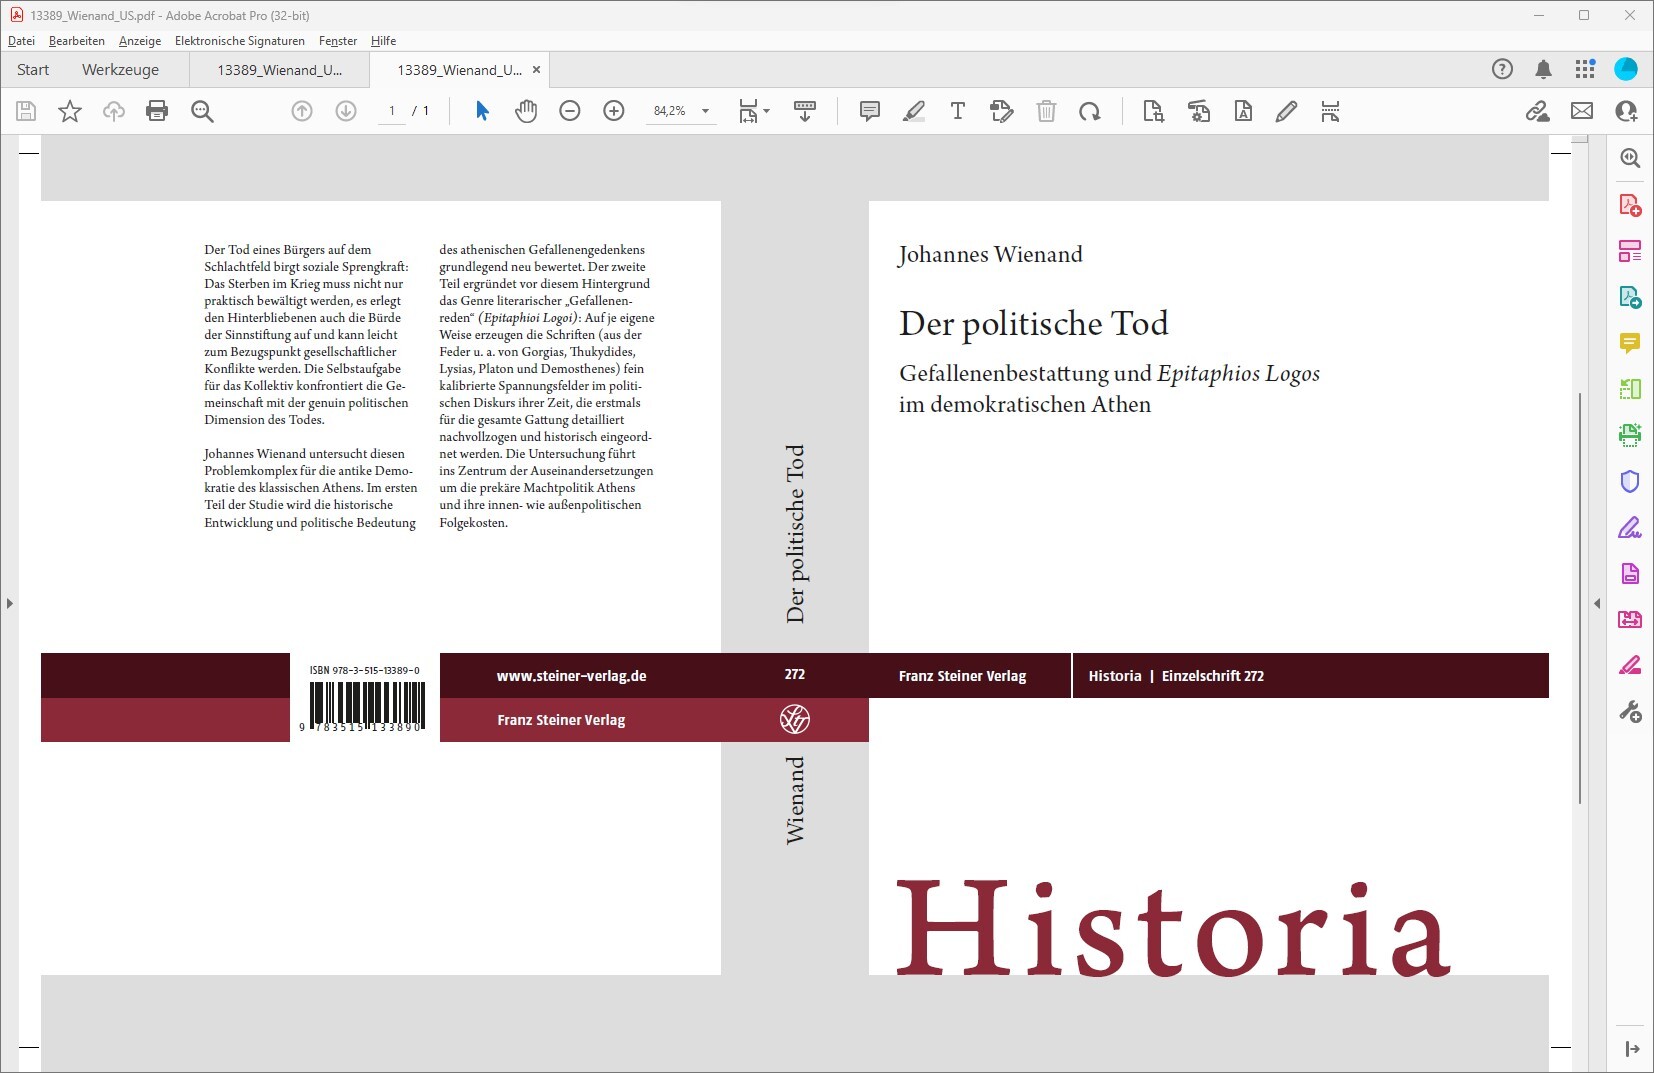Click the Save file icon
This screenshot has width=1654, height=1073.
coord(27,111)
